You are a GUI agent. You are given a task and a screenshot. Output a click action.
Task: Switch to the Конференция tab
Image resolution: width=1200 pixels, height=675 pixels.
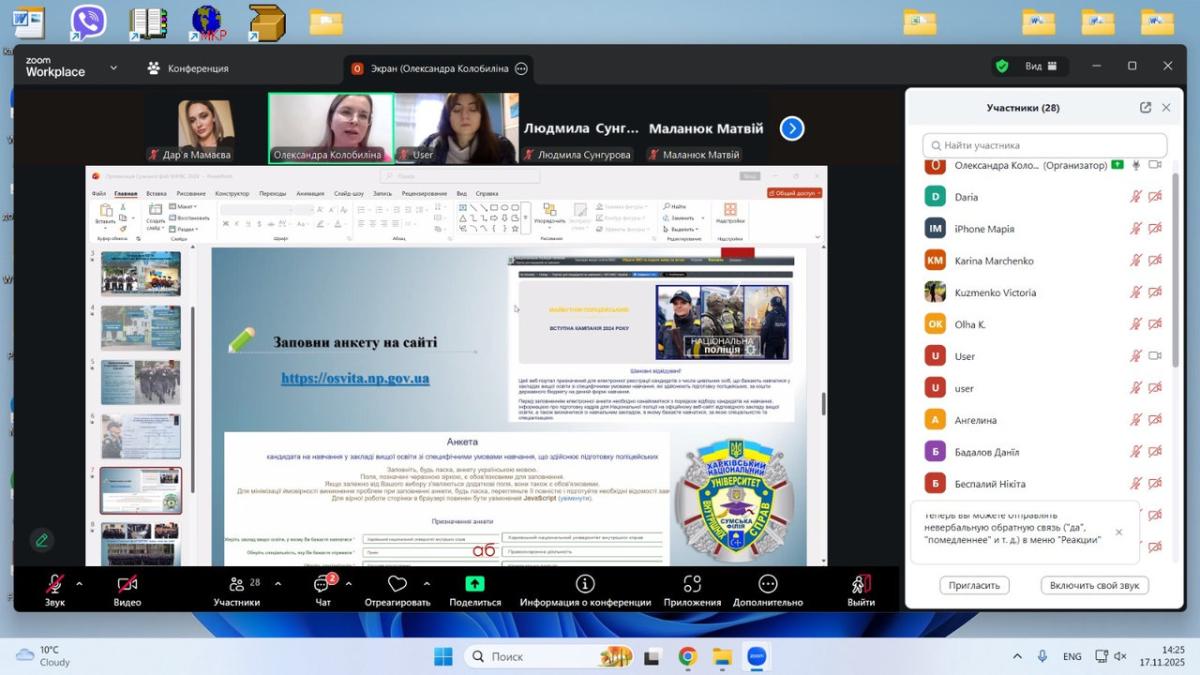[188, 68]
